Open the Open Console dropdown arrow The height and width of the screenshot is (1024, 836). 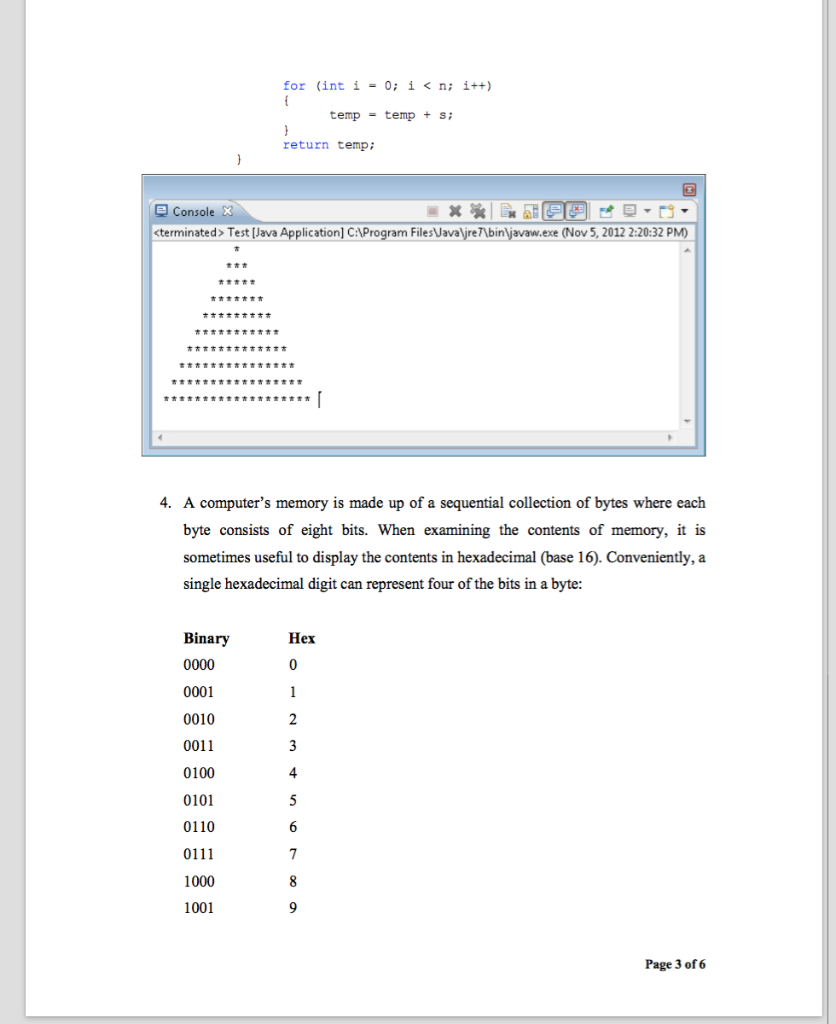pos(686,211)
